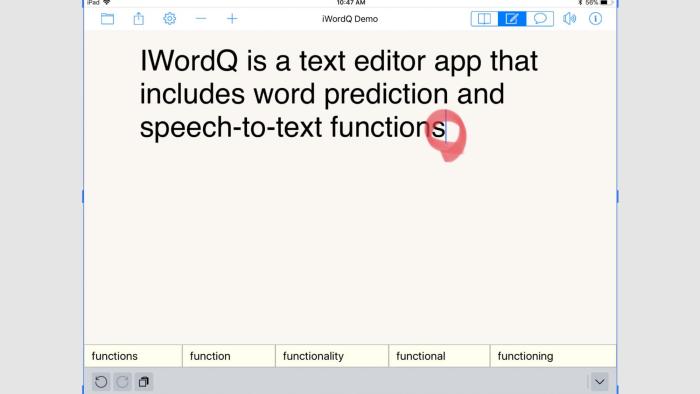Tap the speaker read-aloud icon
This screenshot has height=394, width=700.
[569, 19]
